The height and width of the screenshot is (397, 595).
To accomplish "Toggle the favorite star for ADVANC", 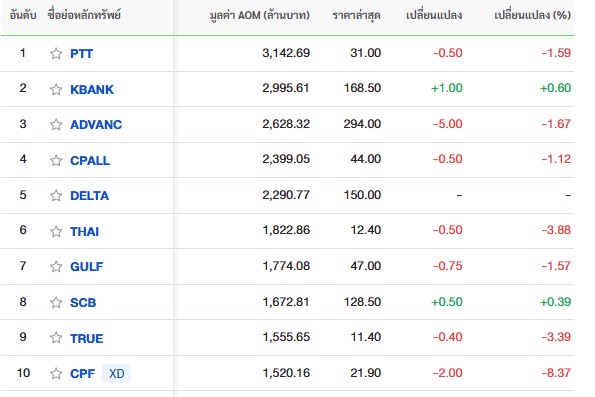I will (x=56, y=124).
